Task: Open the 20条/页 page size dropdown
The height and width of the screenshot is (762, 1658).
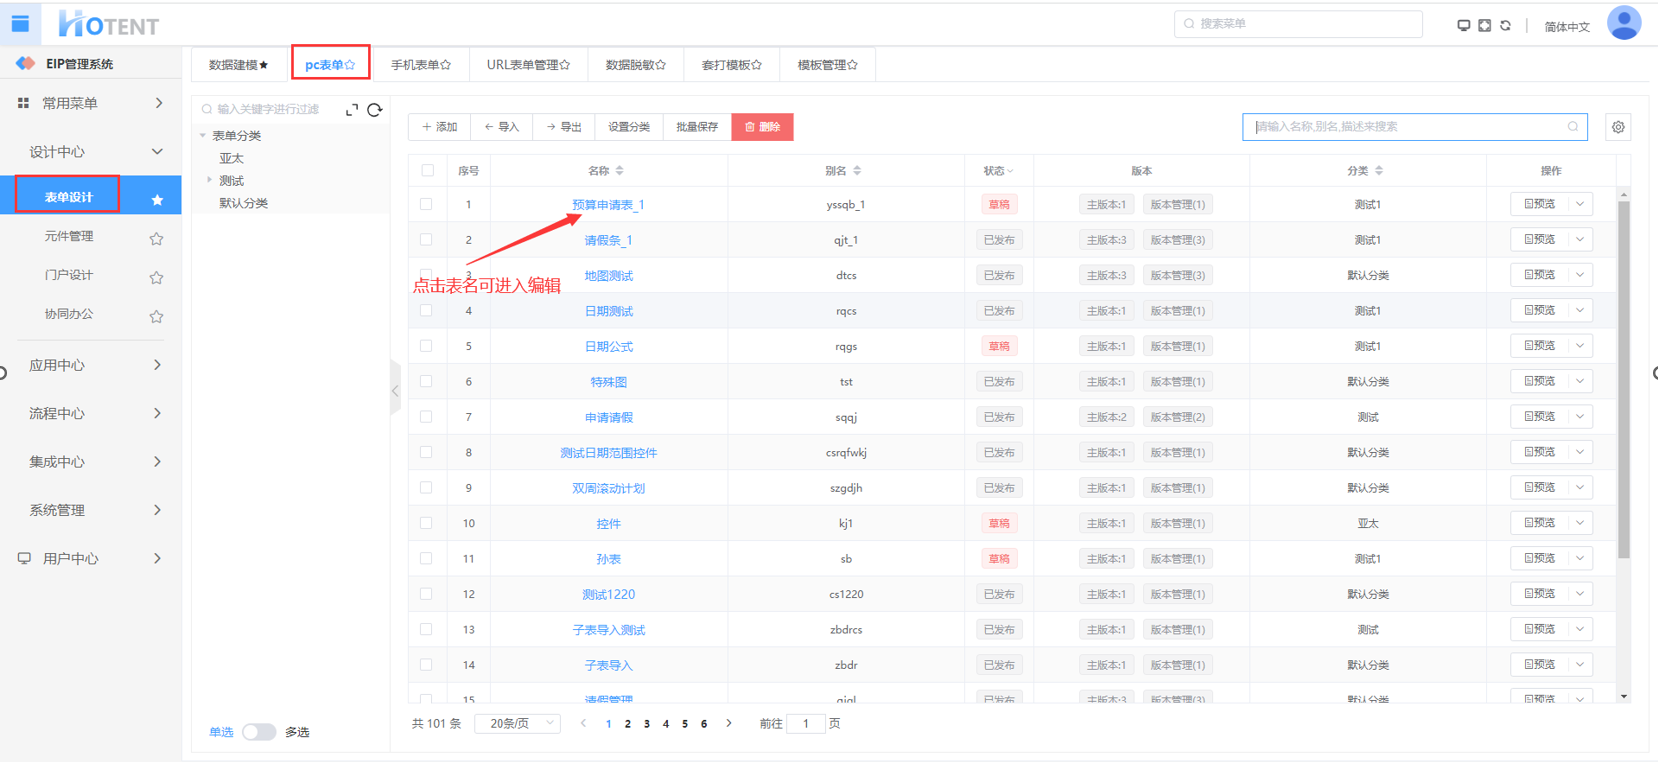Action: click(x=518, y=723)
